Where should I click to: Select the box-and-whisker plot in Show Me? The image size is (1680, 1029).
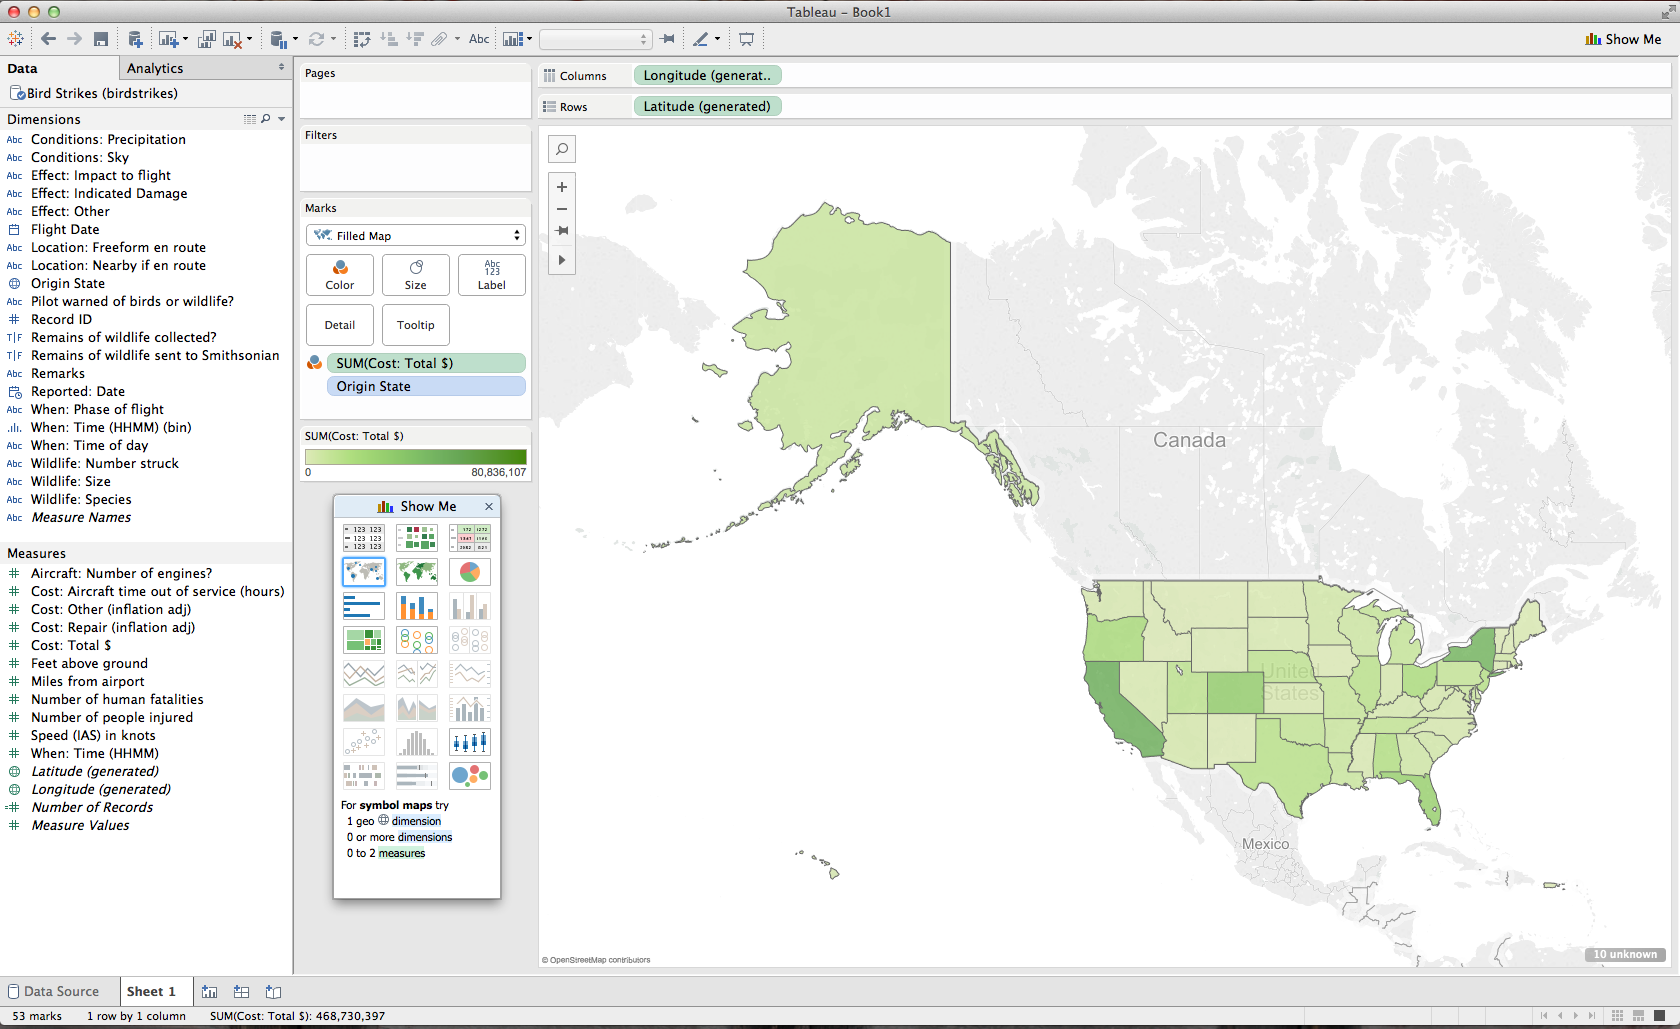pos(470,742)
